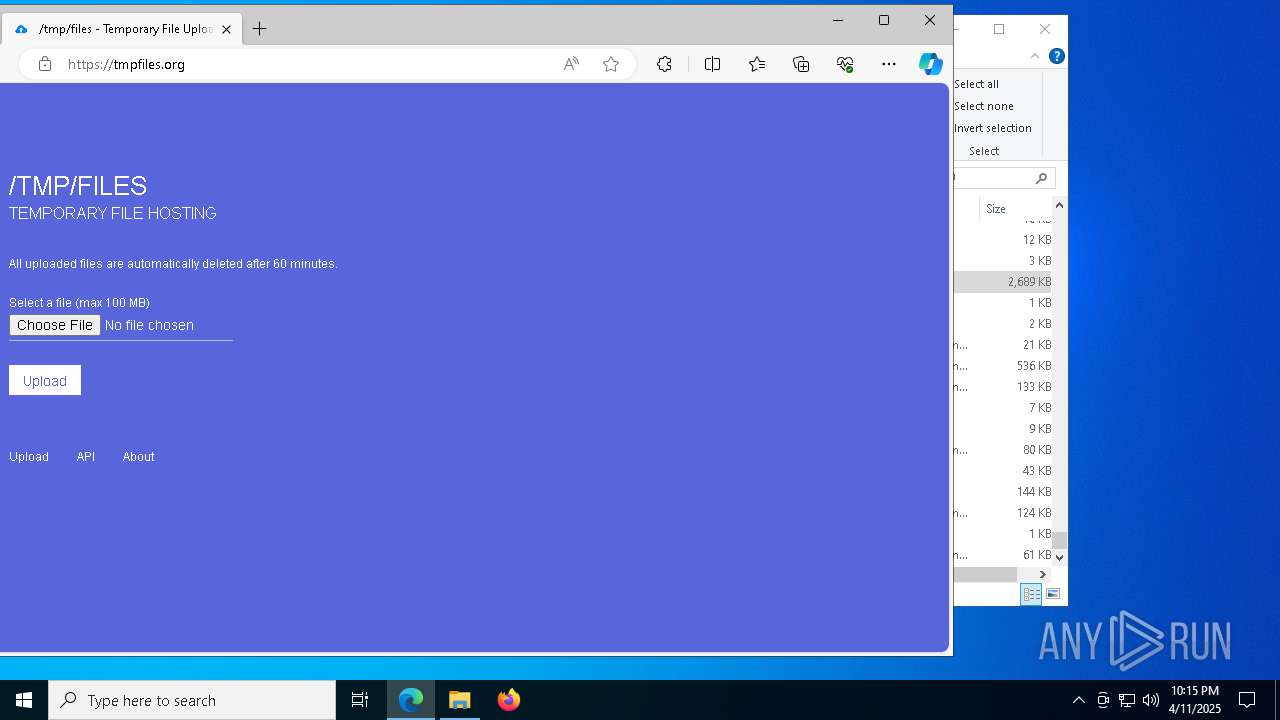This screenshot has height=720, width=1280.
Task: Close the /tmp/files tab
Action: pos(227,29)
